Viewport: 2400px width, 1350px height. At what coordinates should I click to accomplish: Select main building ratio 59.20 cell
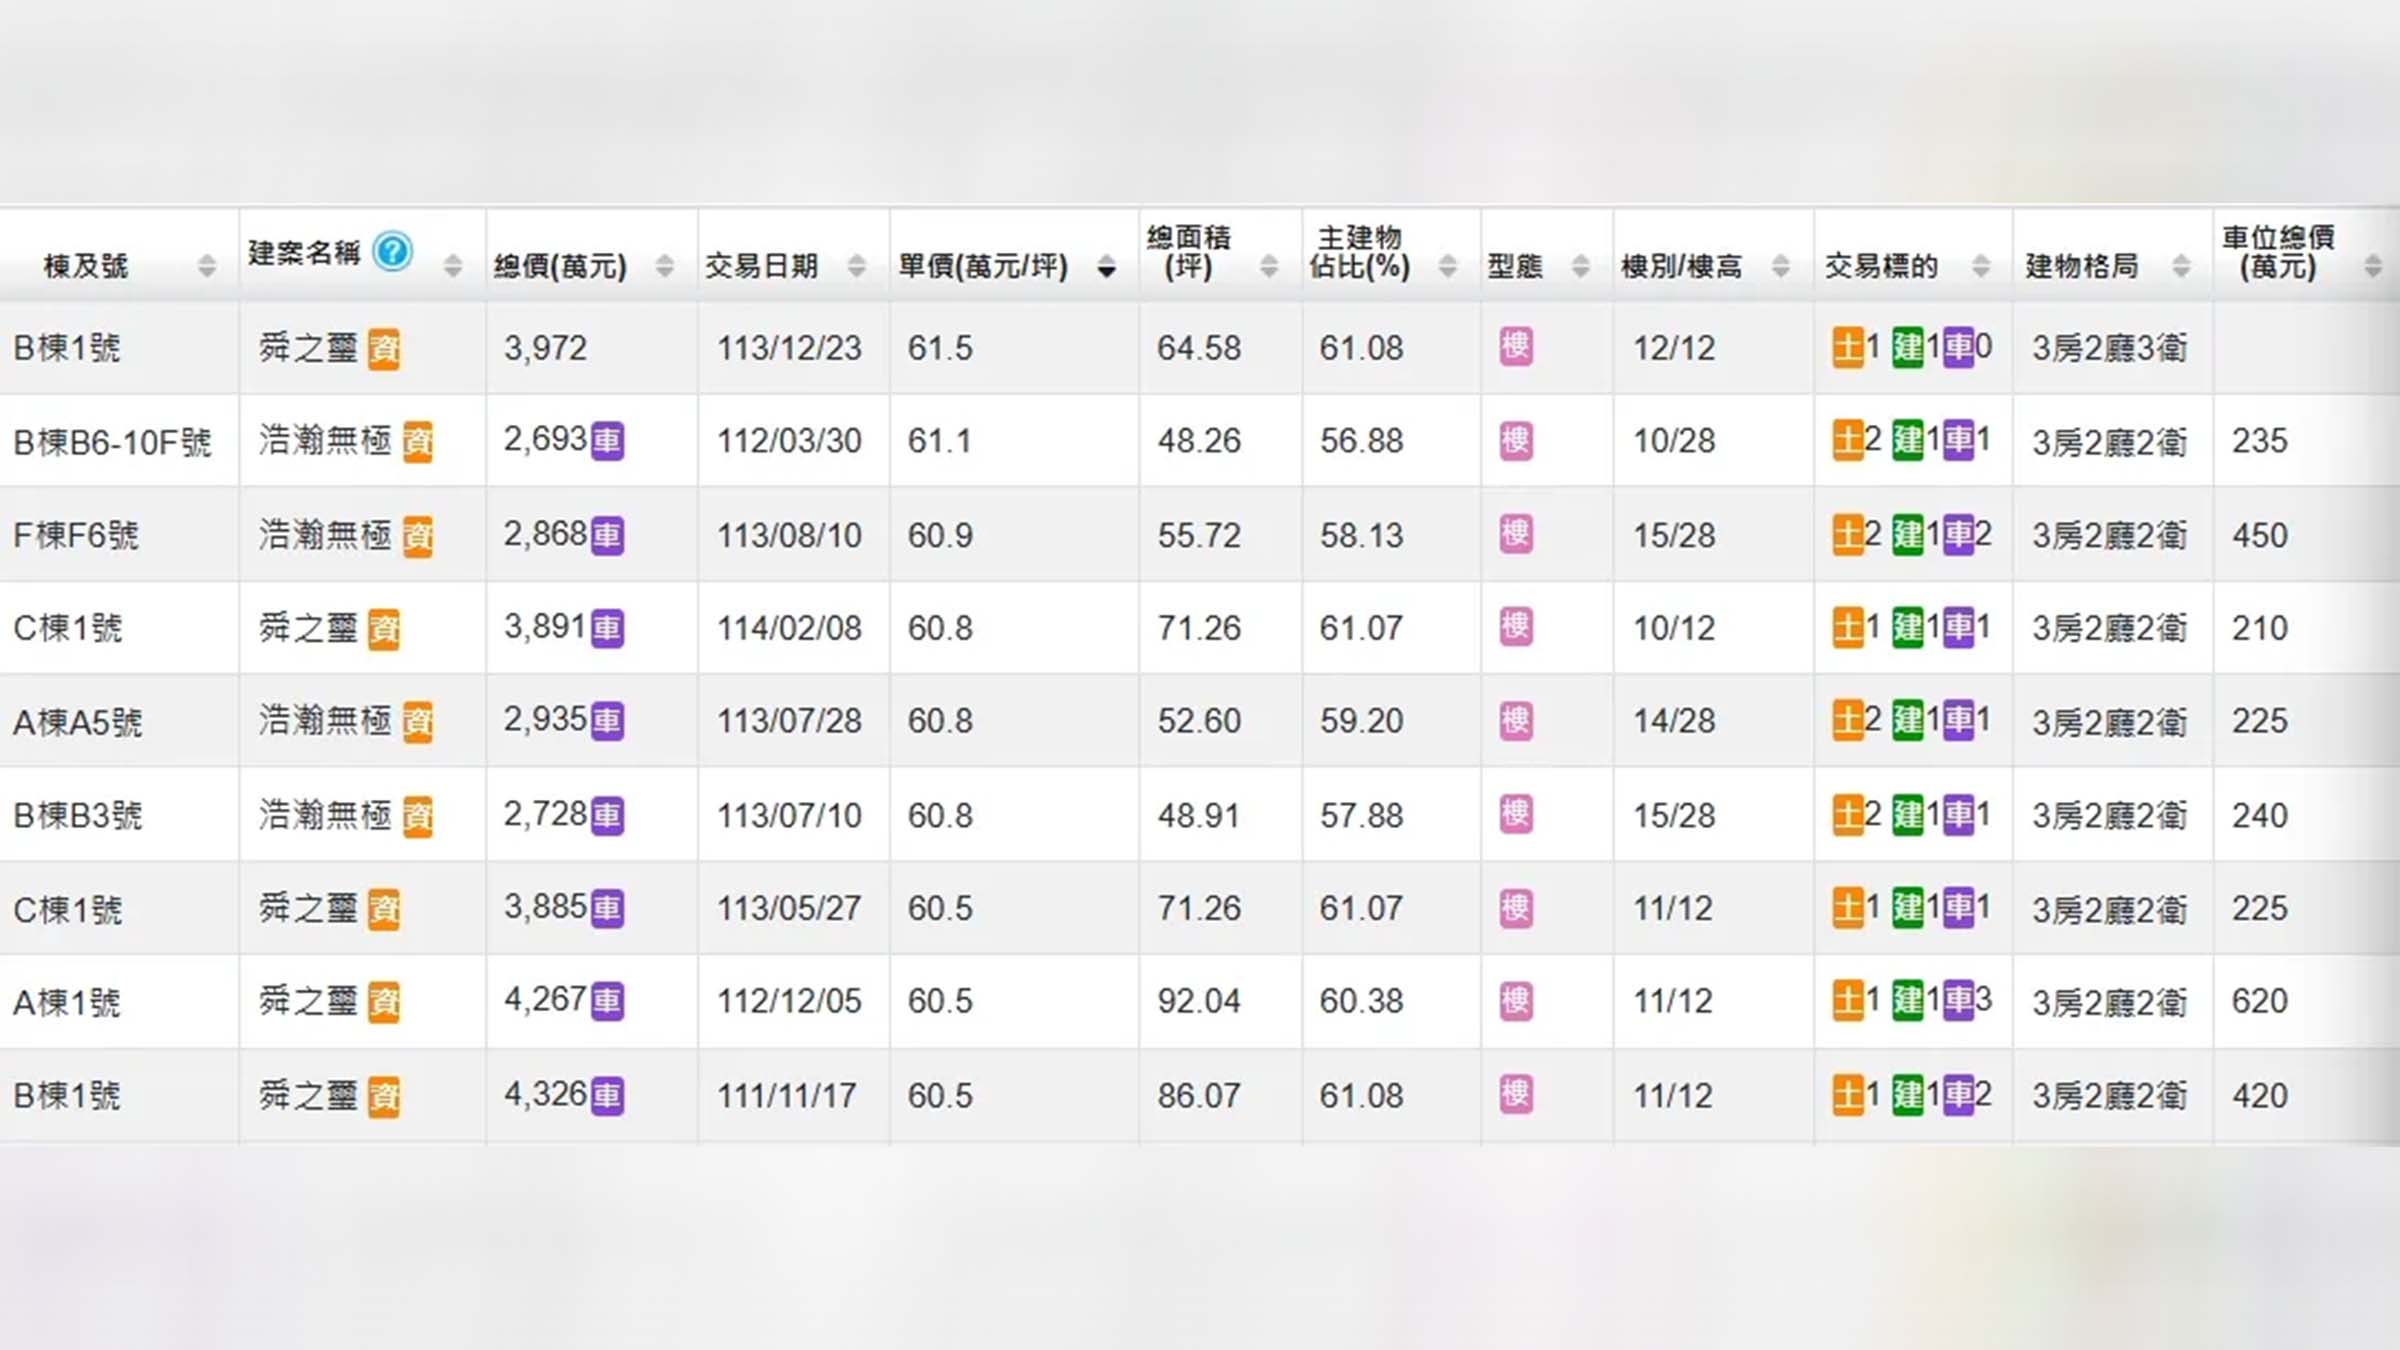[1361, 721]
